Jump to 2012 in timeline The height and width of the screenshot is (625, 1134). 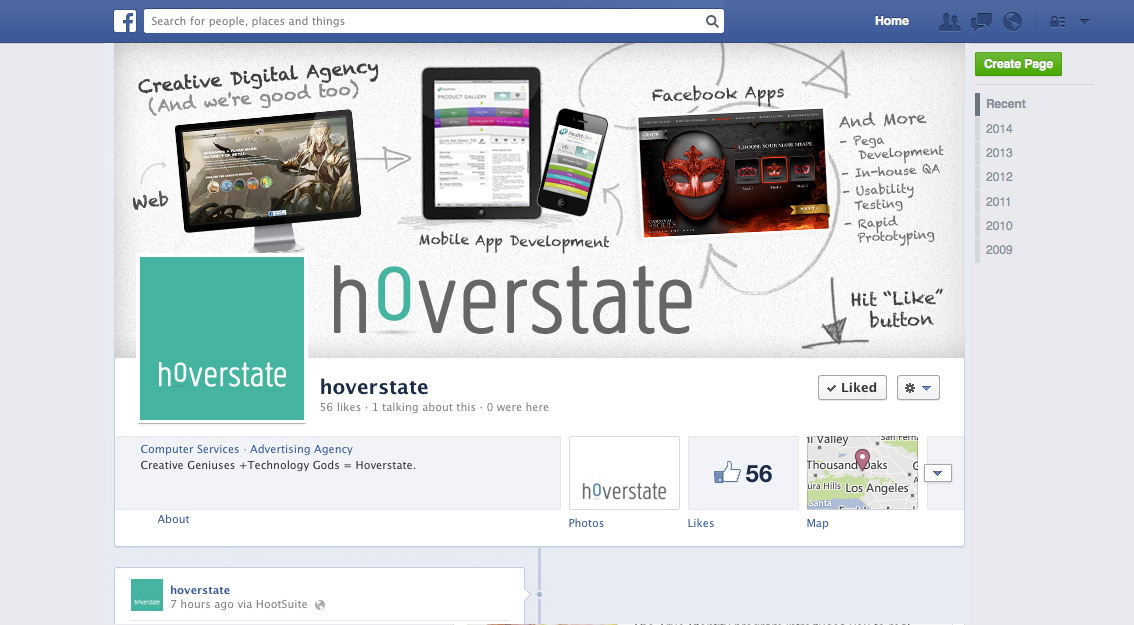(999, 177)
